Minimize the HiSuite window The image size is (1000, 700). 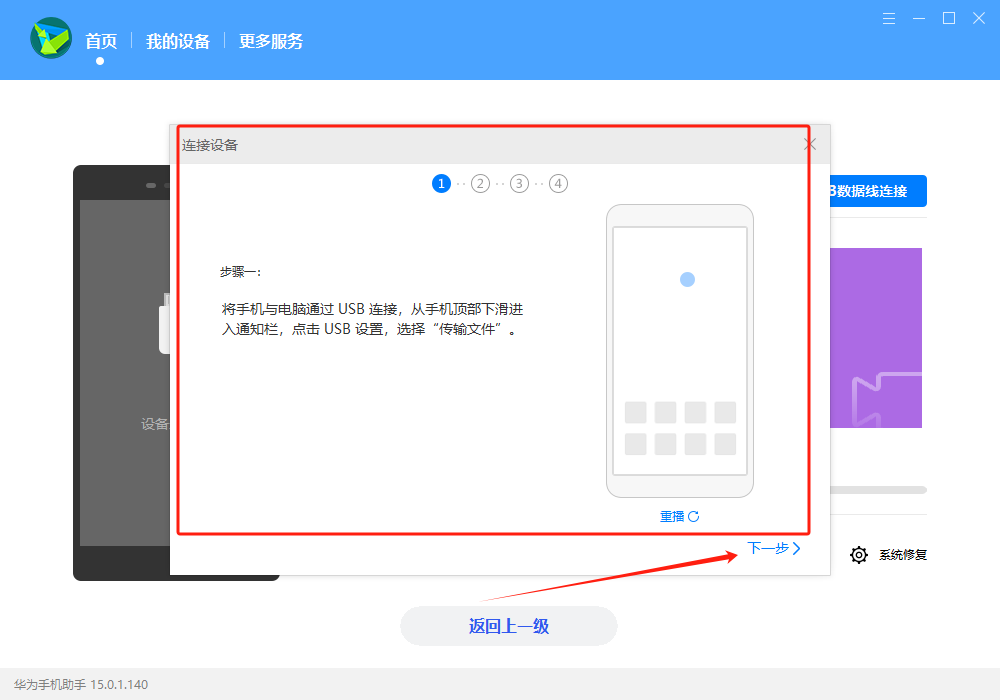click(x=919, y=18)
